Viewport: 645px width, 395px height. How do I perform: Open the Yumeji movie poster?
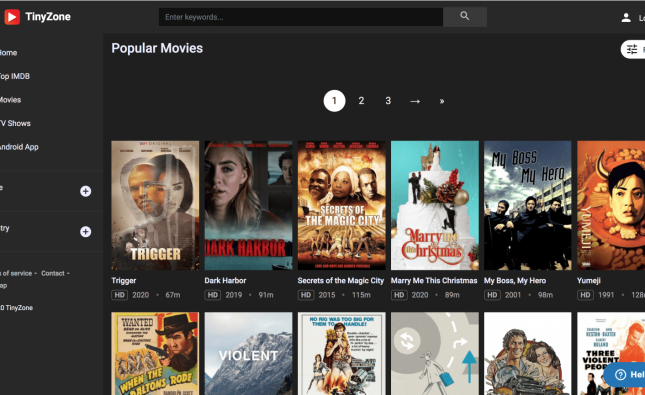611,205
